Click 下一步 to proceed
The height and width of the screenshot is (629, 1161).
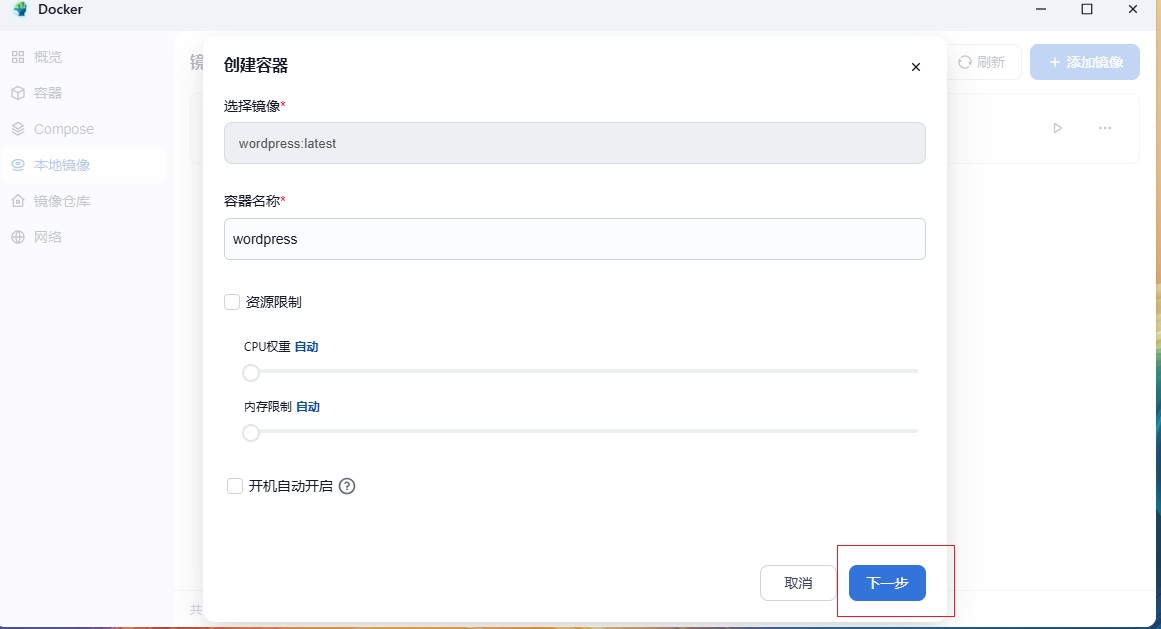[x=887, y=583]
